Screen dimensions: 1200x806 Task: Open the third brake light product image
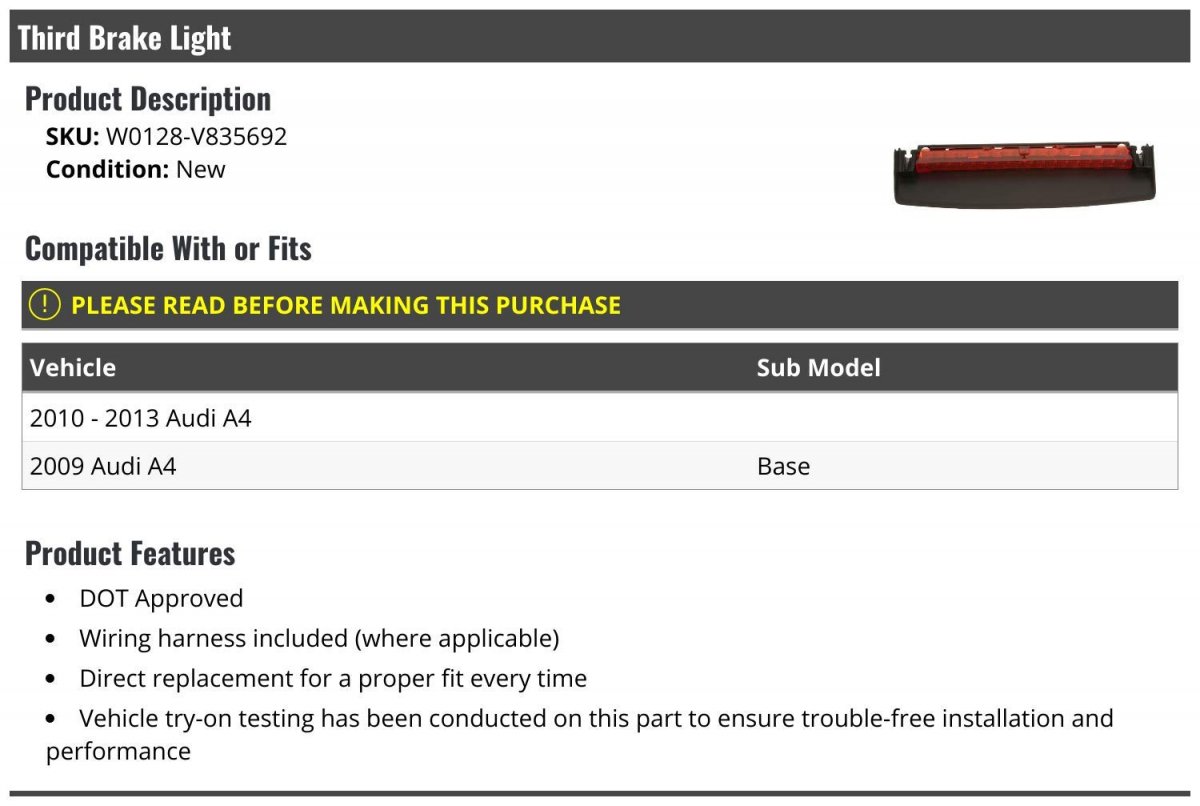point(1024,172)
